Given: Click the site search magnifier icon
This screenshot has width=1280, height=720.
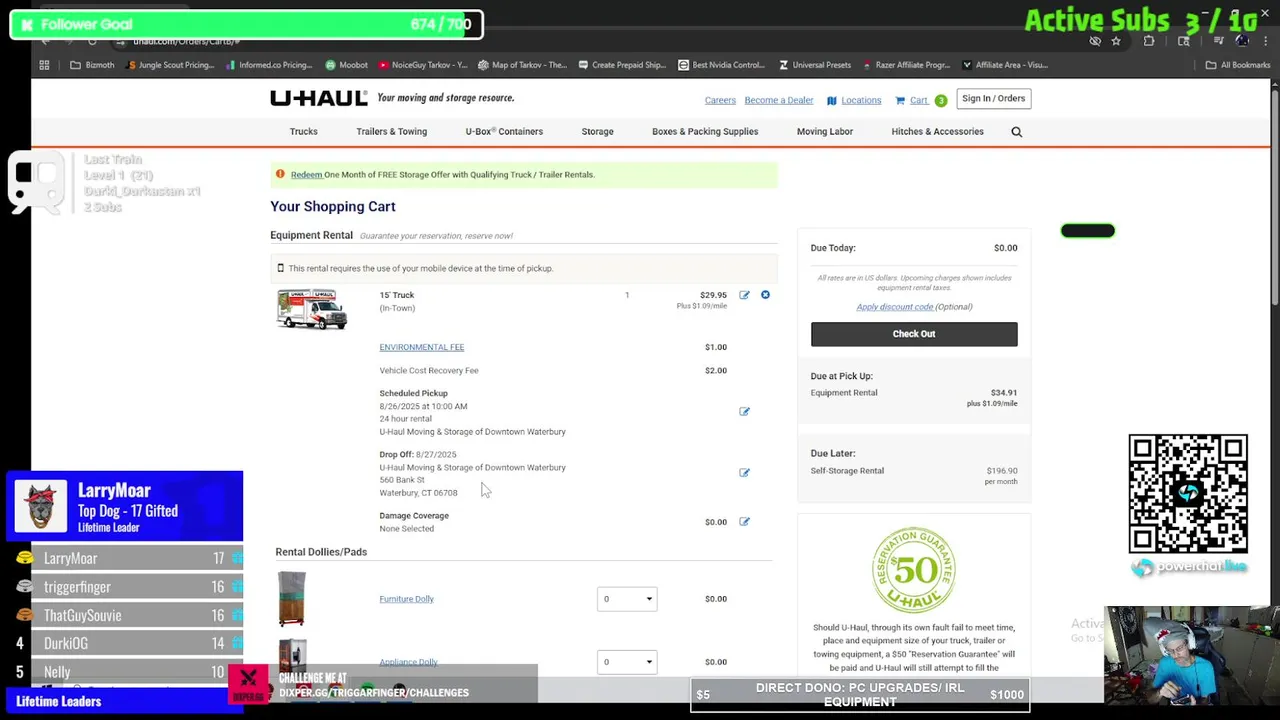Looking at the screenshot, I should click(1016, 132).
